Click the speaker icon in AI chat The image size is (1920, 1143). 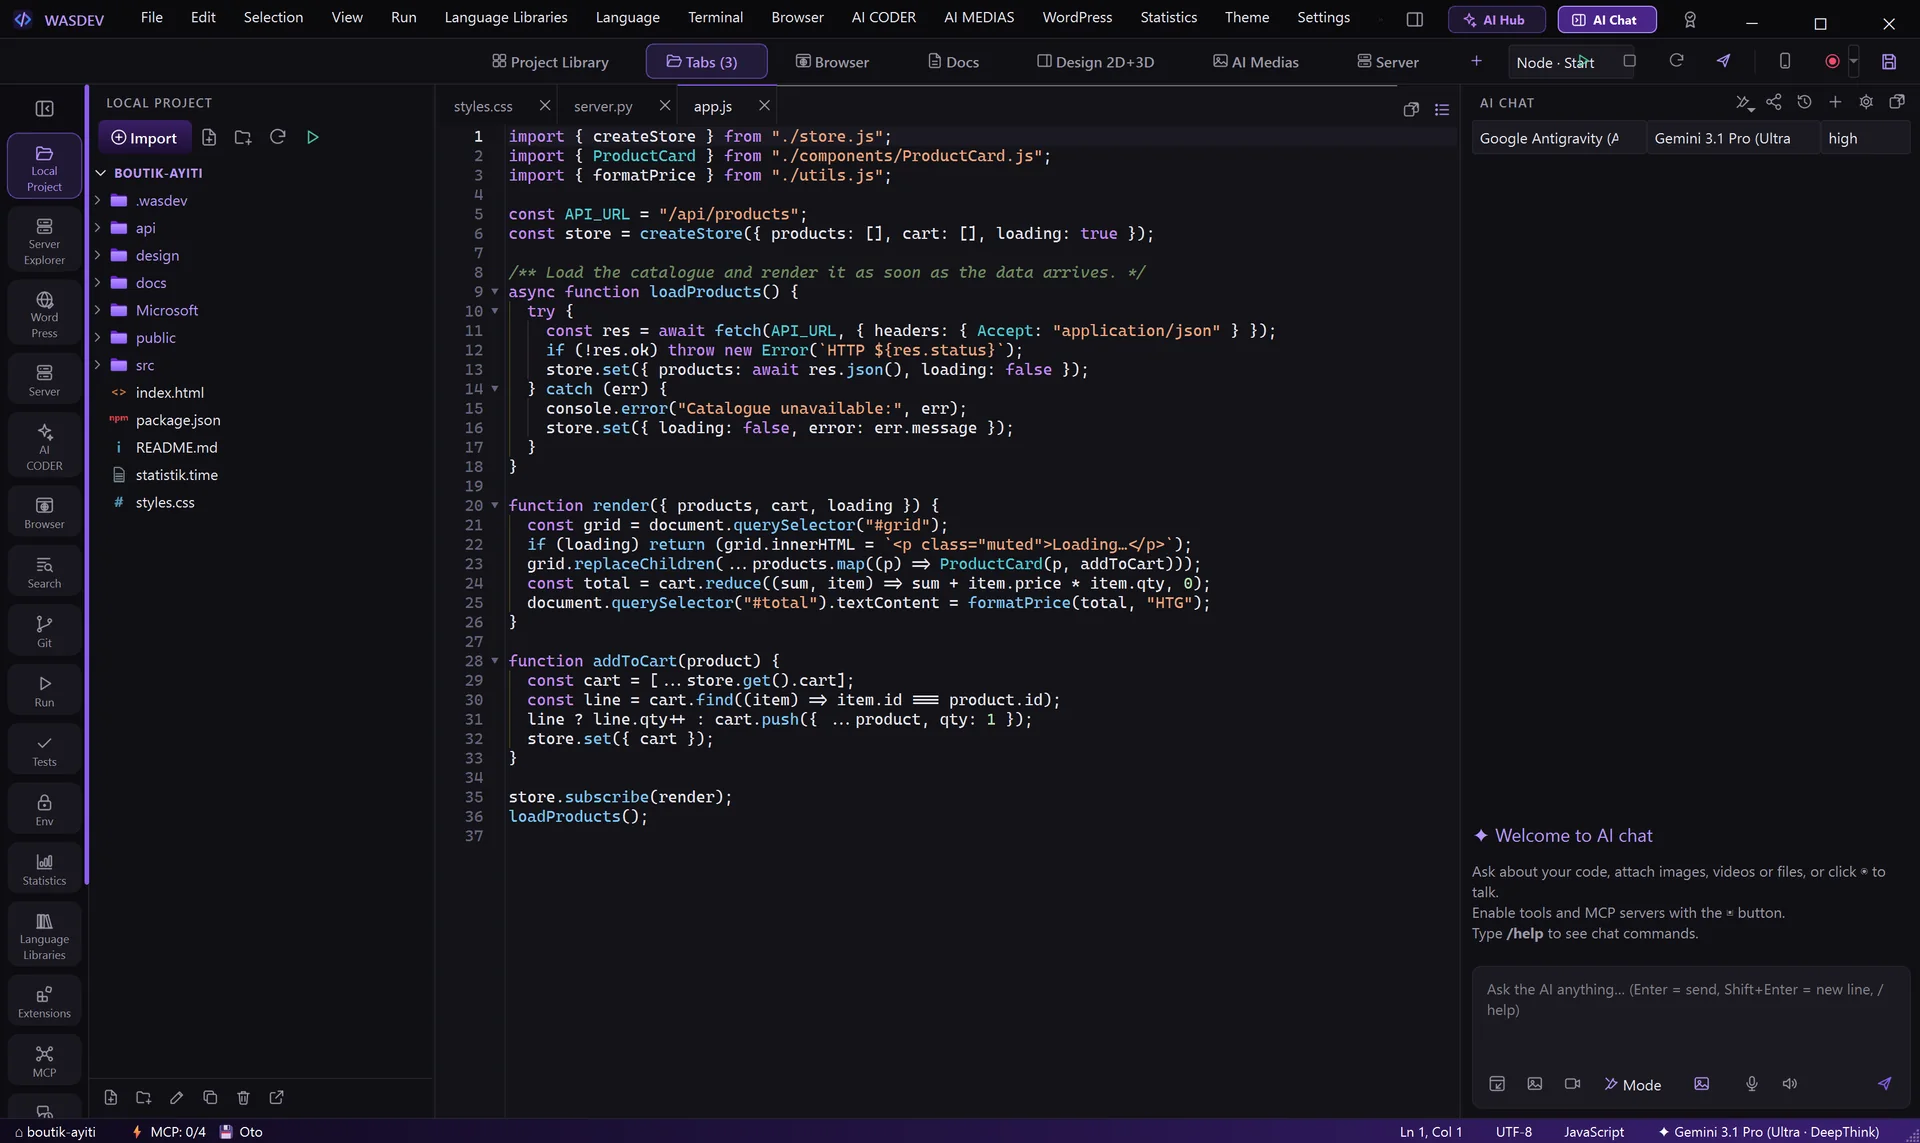[1790, 1084]
